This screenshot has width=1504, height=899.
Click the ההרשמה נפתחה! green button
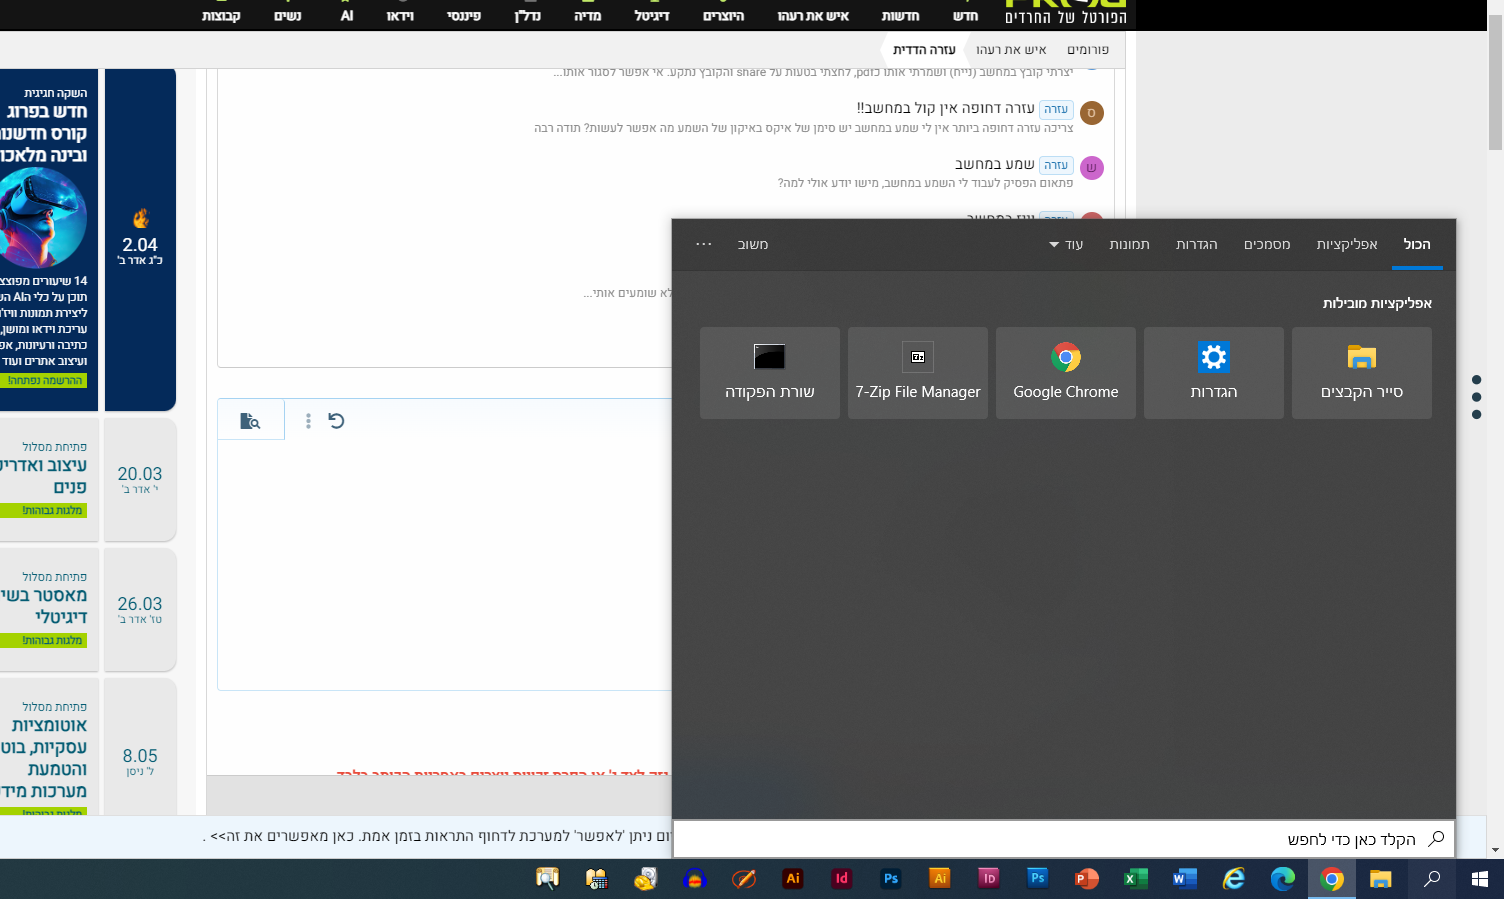tap(45, 381)
